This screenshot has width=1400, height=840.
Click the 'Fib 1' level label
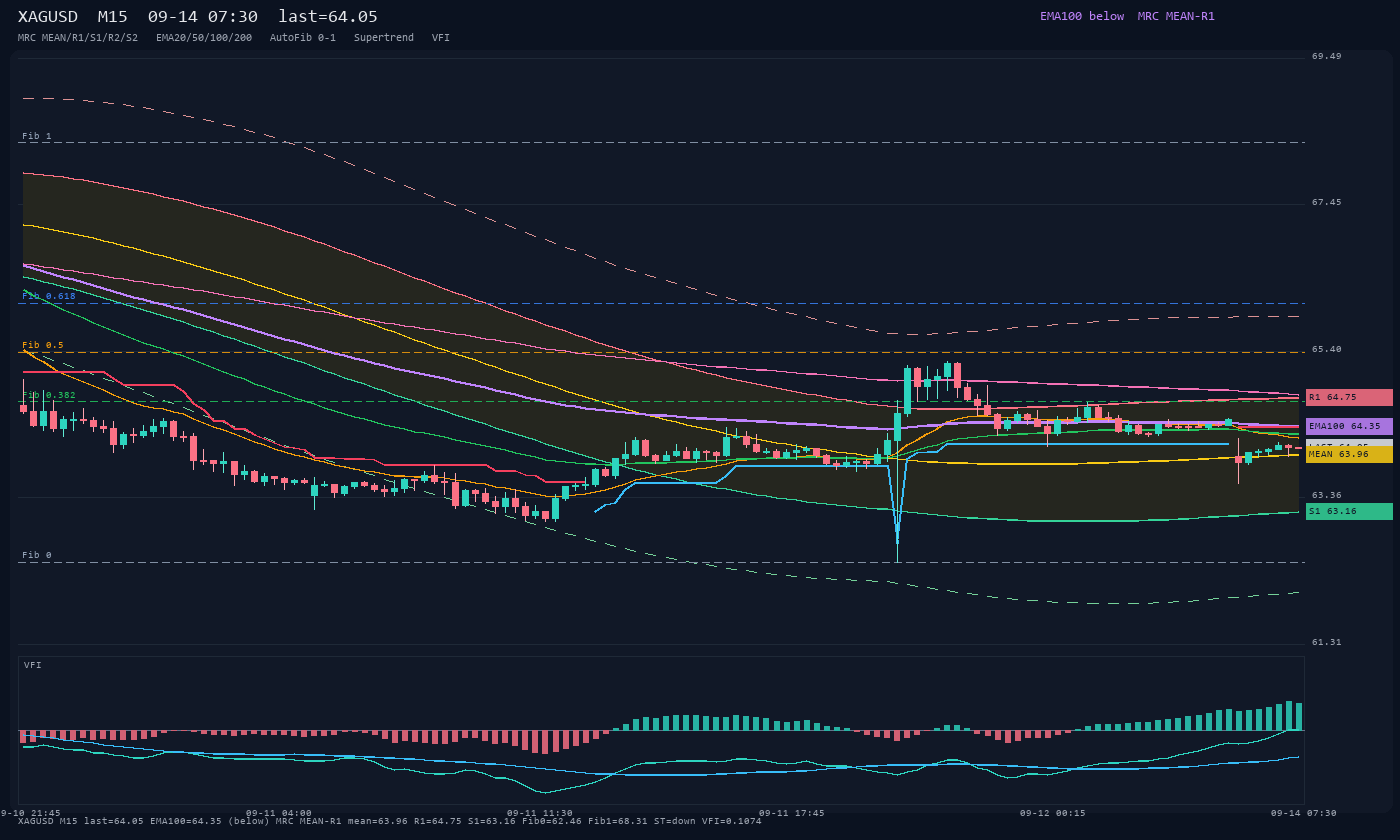pyautogui.click(x=37, y=136)
